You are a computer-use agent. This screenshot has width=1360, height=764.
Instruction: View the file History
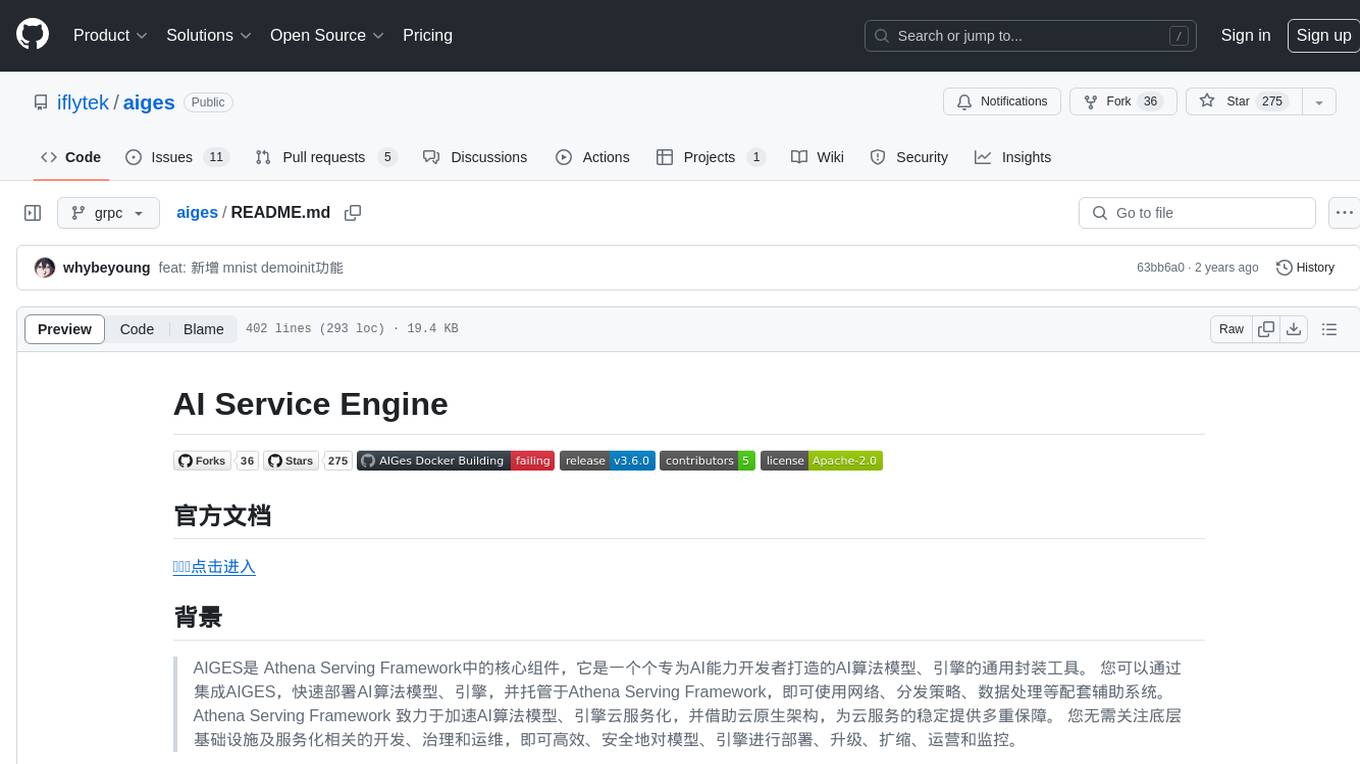pyautogui.click(x=1305, y=268)
